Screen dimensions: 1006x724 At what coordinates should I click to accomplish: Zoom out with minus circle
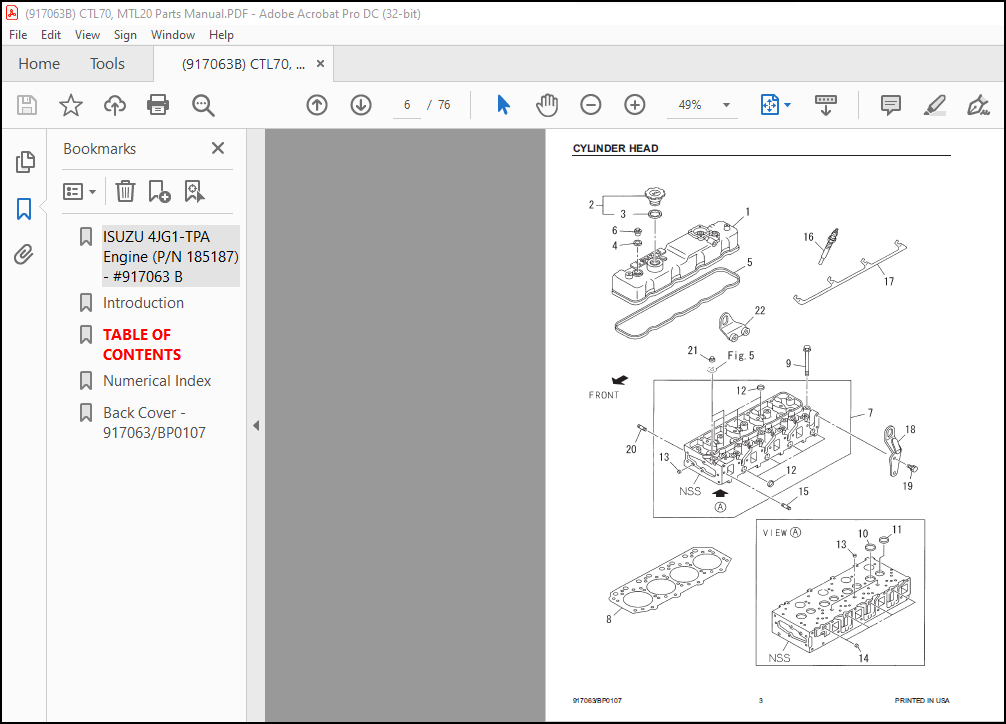point(590,105)
